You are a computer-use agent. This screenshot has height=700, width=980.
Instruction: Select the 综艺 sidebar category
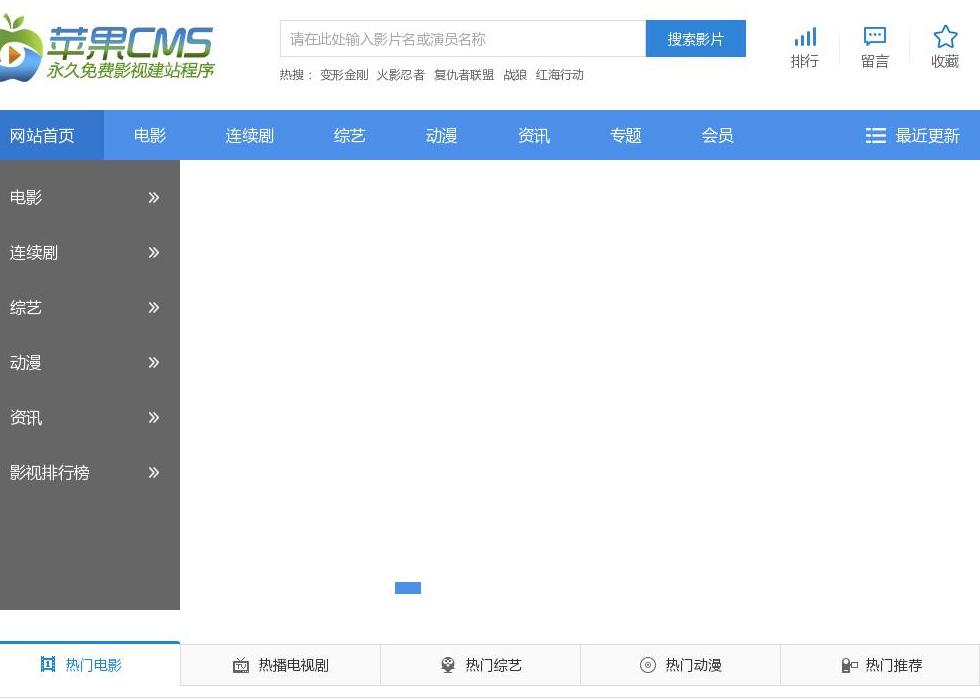coord(26,308)
